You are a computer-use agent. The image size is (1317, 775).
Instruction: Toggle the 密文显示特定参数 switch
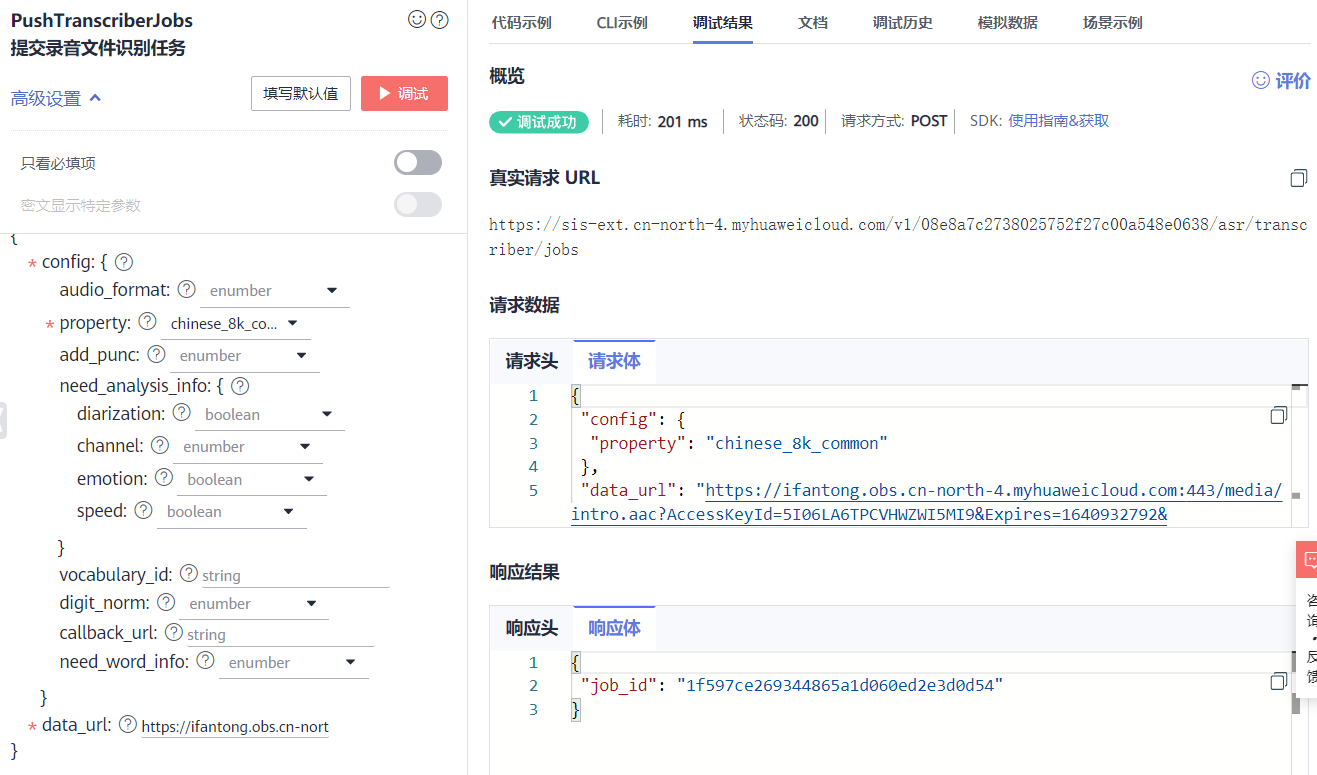[418, 205]
